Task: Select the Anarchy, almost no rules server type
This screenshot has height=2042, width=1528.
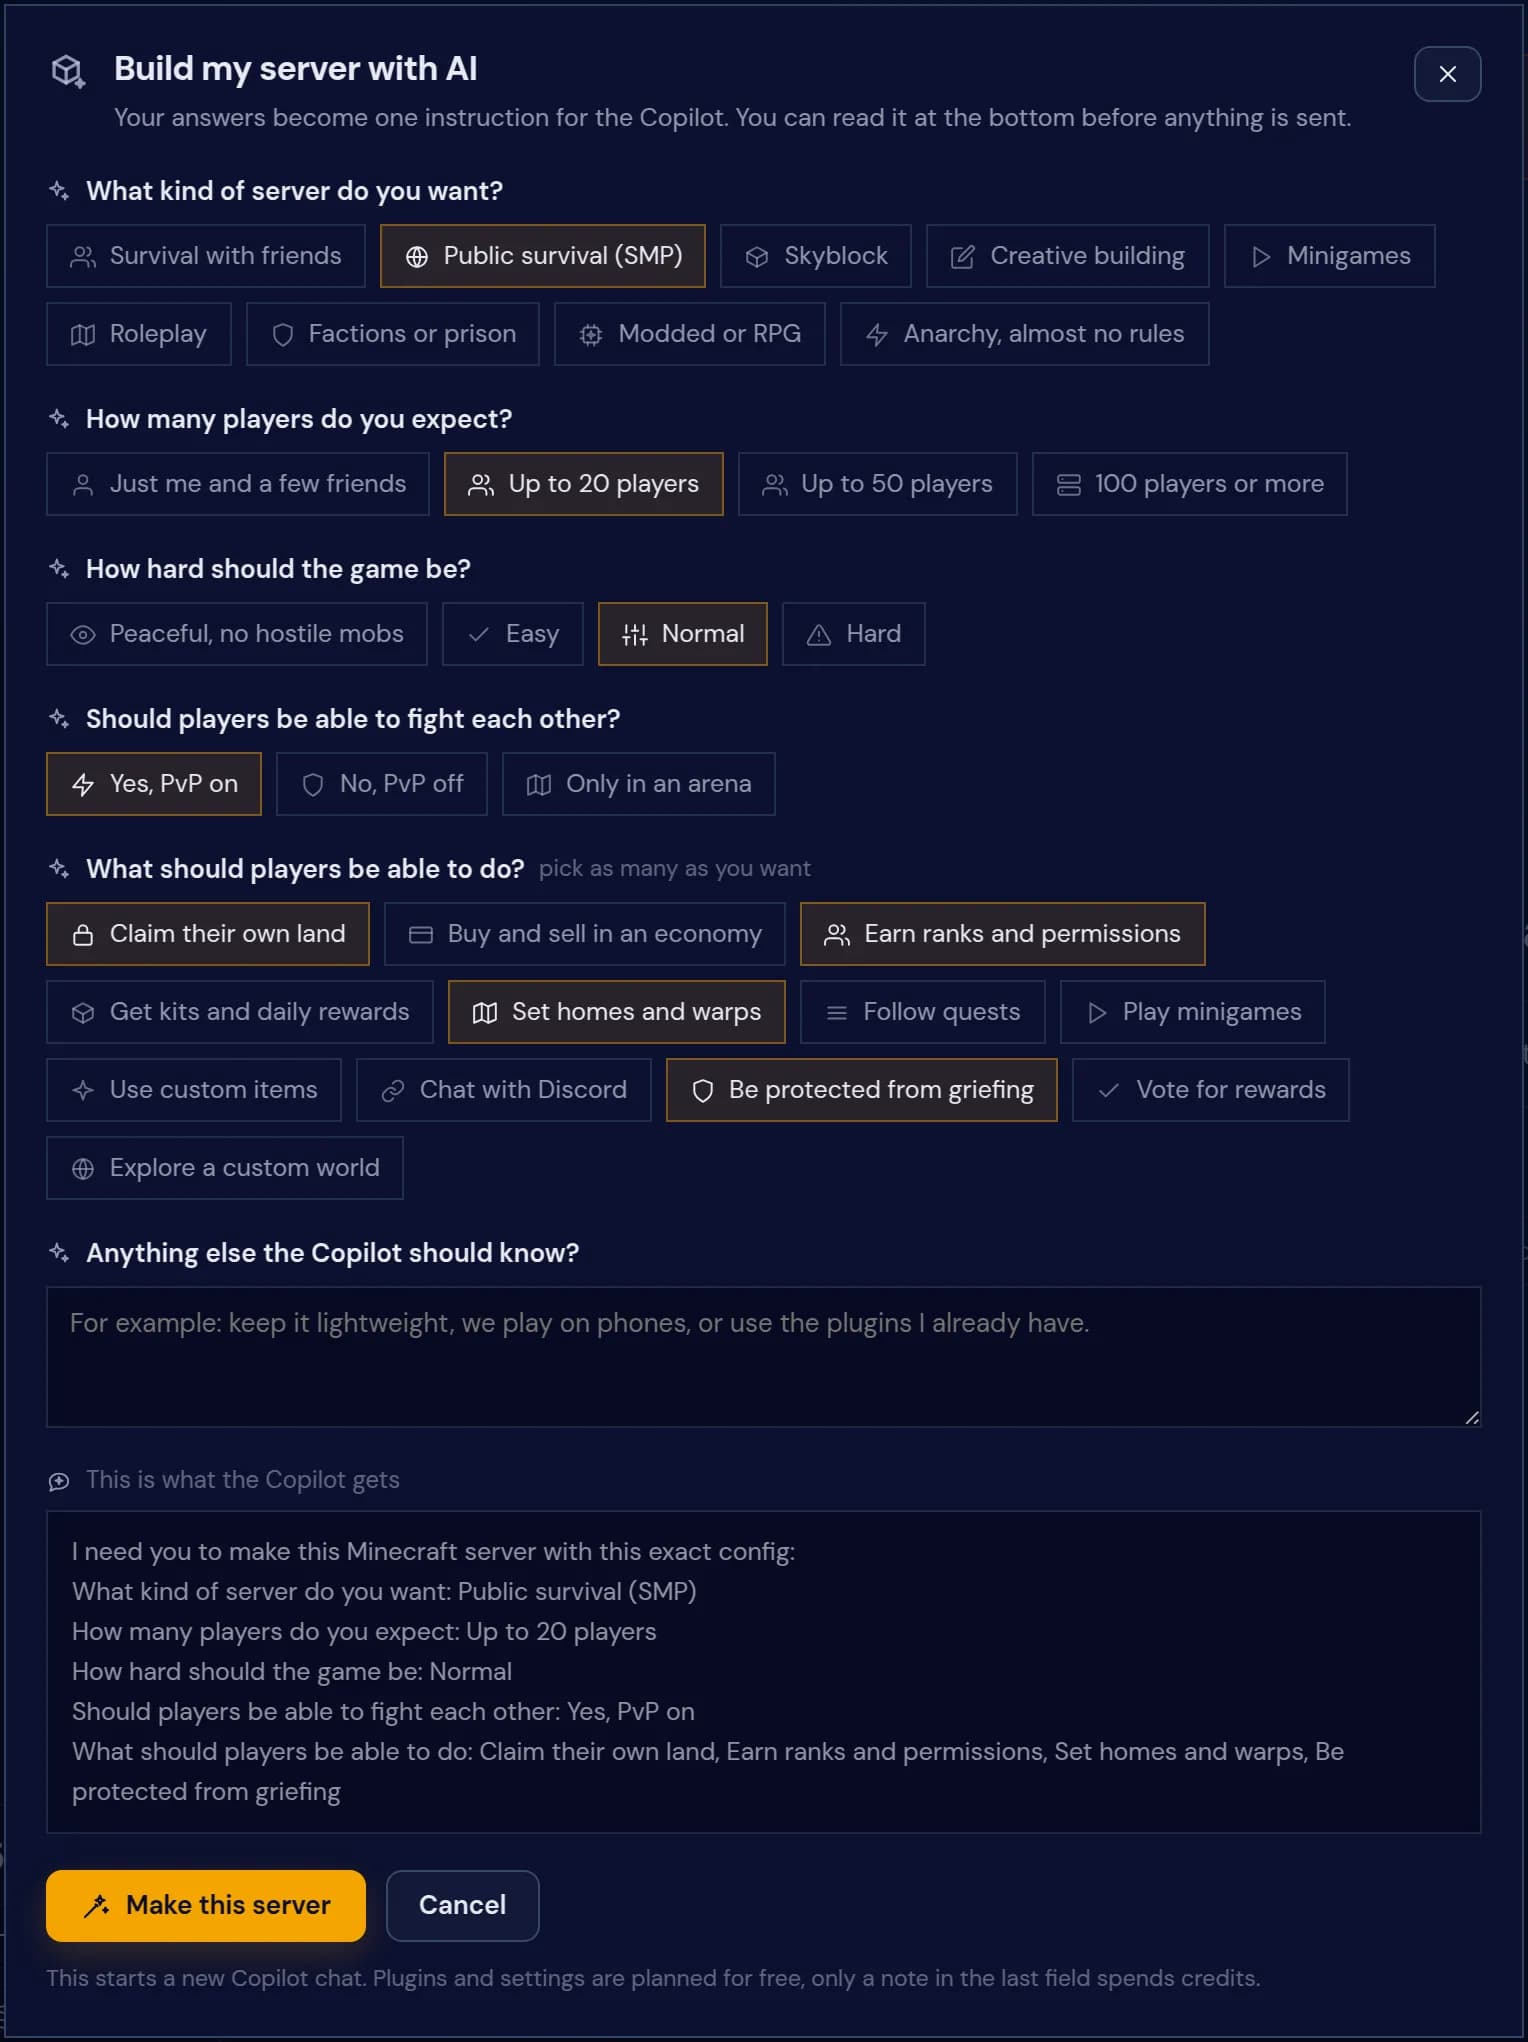Action: point(1025,334)
